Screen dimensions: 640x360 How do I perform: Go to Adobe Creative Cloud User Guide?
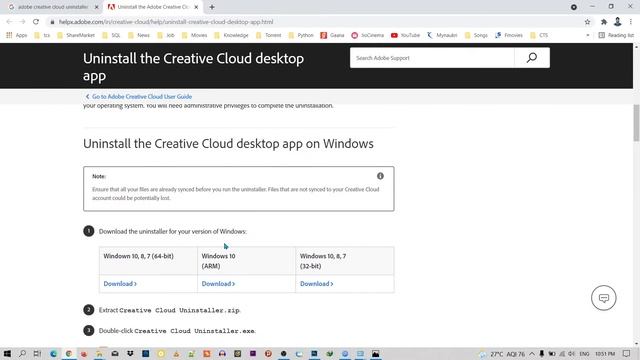tap(139, 97)
